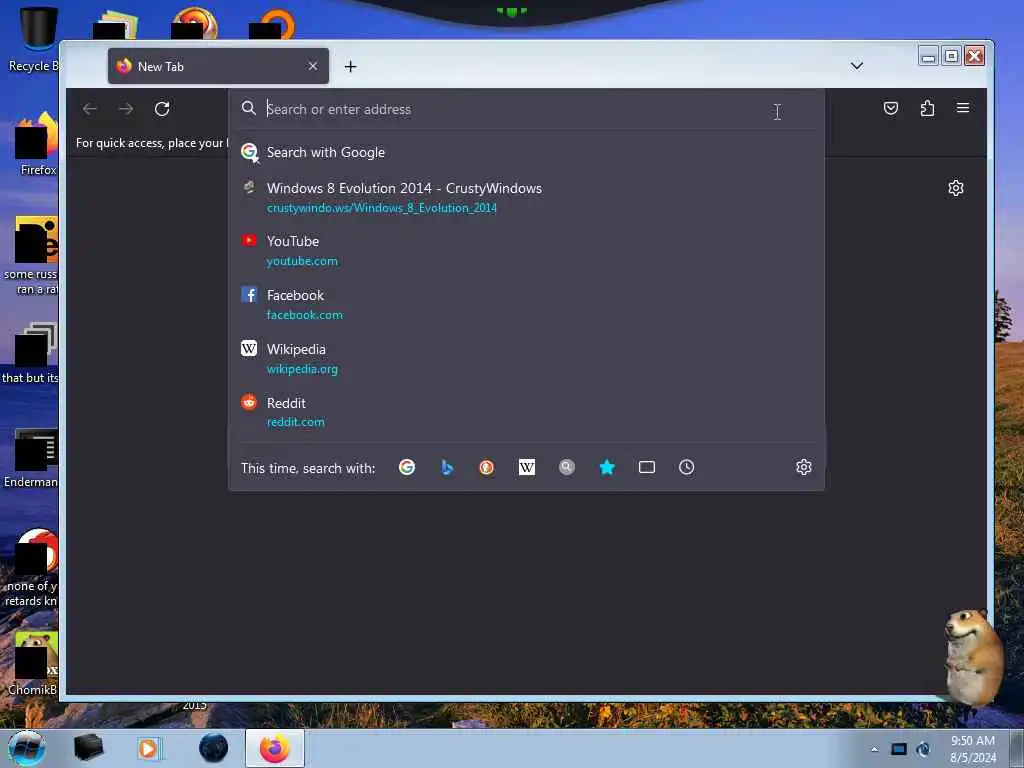Choose Search with Google suggestion
This screenshot has height=768, width=1024.
[526, 152]
